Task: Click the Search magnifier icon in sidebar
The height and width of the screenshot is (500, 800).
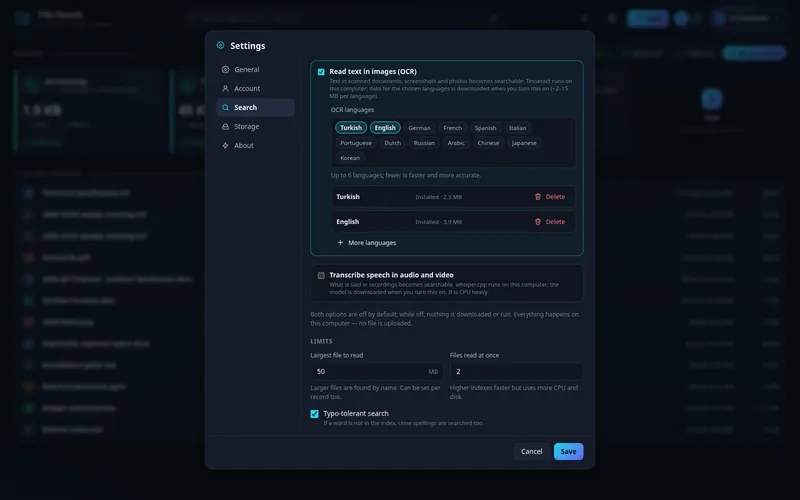Action: coord(225,108)
